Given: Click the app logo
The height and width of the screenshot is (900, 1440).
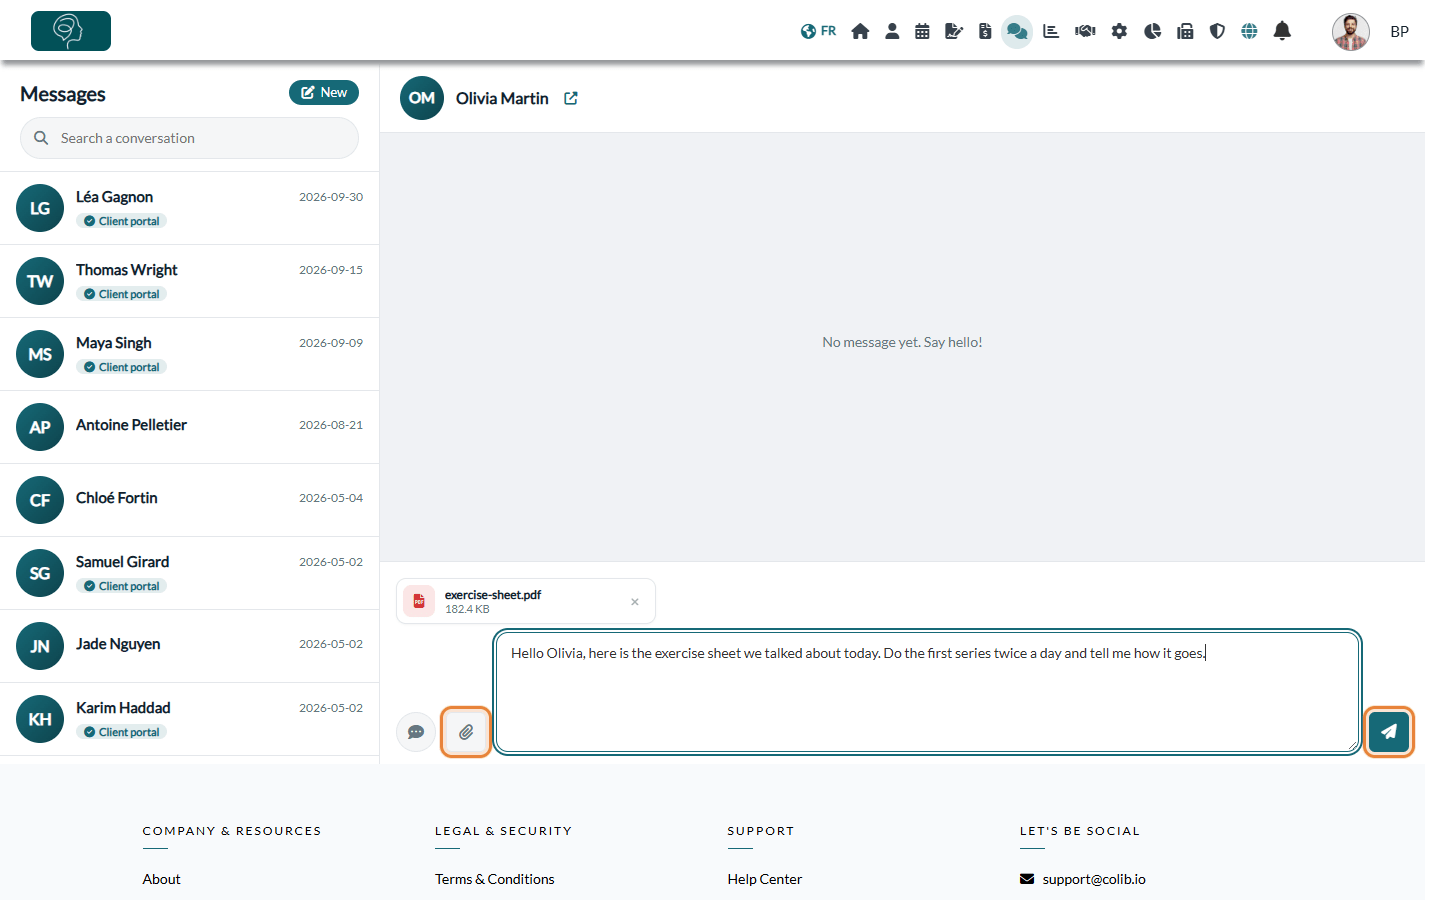Looking at the screenshot, I should click(71, 31).
